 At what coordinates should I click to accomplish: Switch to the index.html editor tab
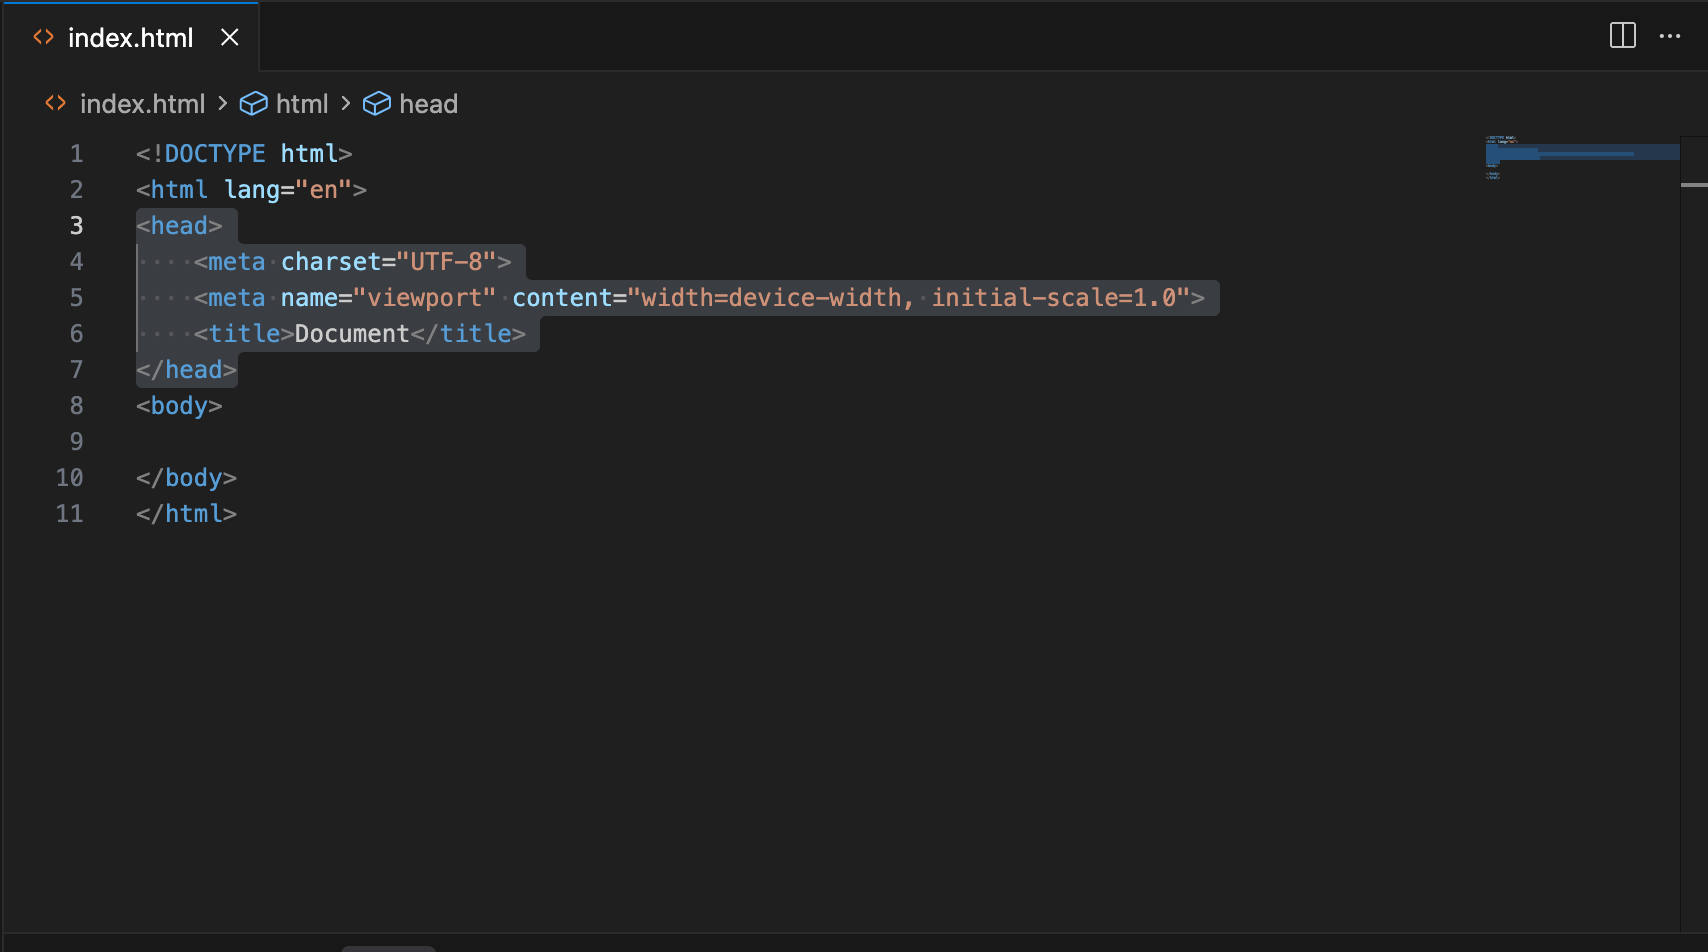point(131,37)
